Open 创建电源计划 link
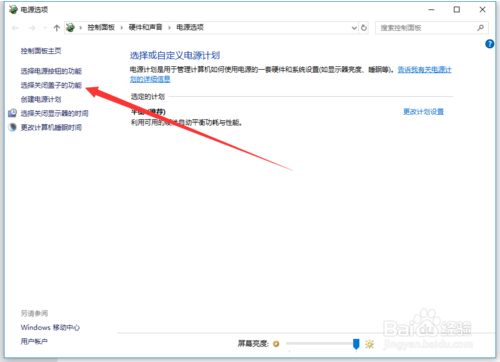 [41, 99]
